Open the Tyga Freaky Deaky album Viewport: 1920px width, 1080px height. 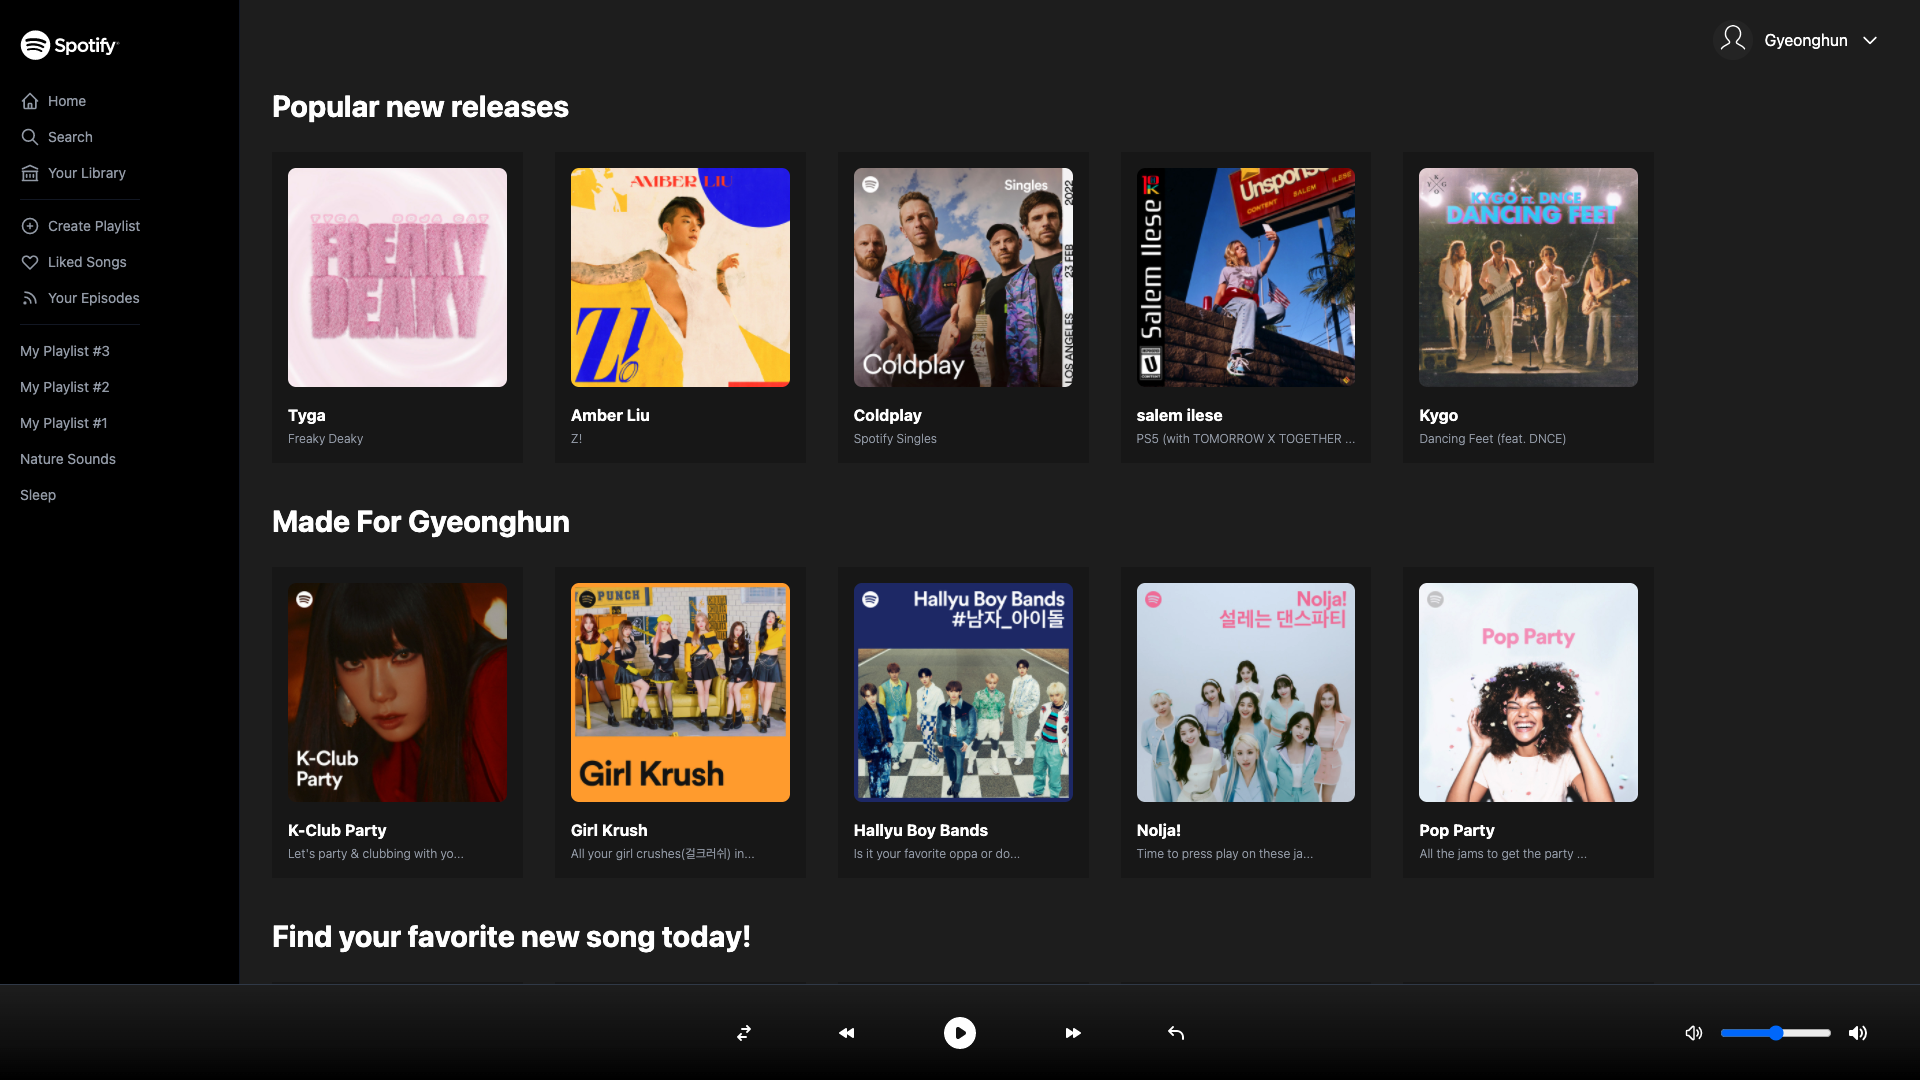coord(397,277)
